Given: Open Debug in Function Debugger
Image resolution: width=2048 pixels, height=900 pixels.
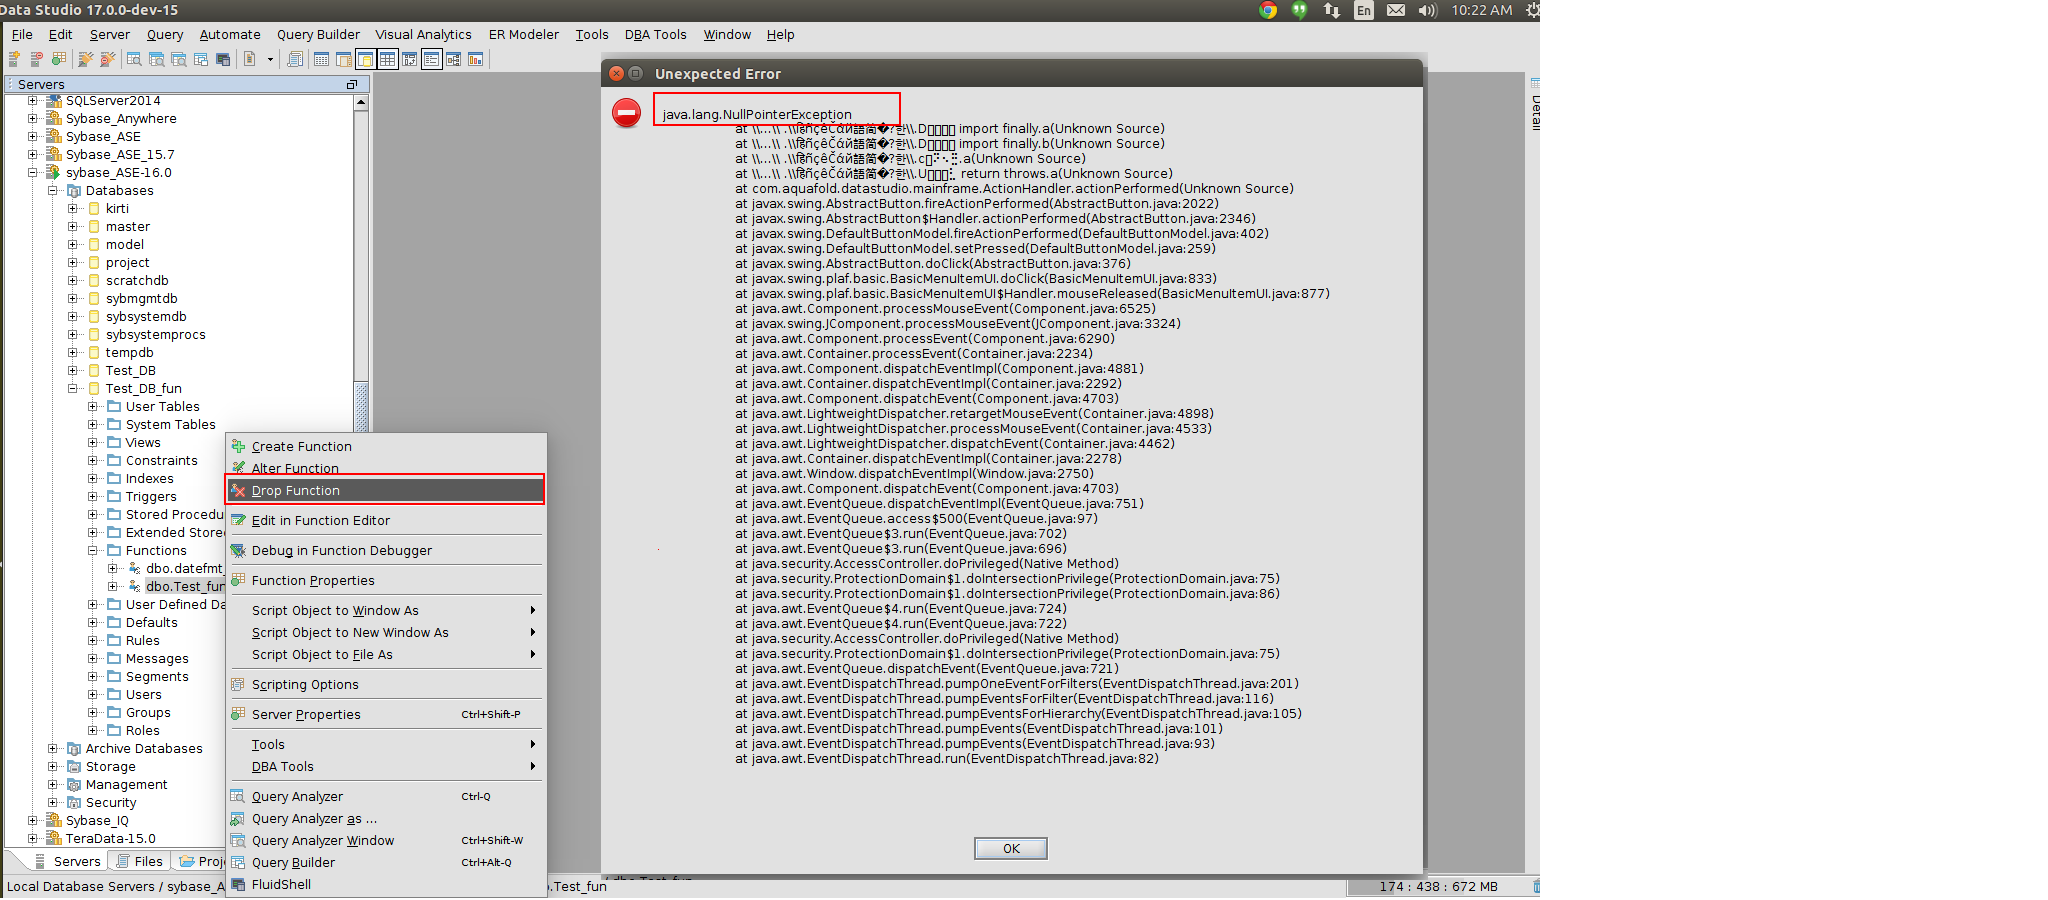Looking at the screenshot, I should pos(385,550).
